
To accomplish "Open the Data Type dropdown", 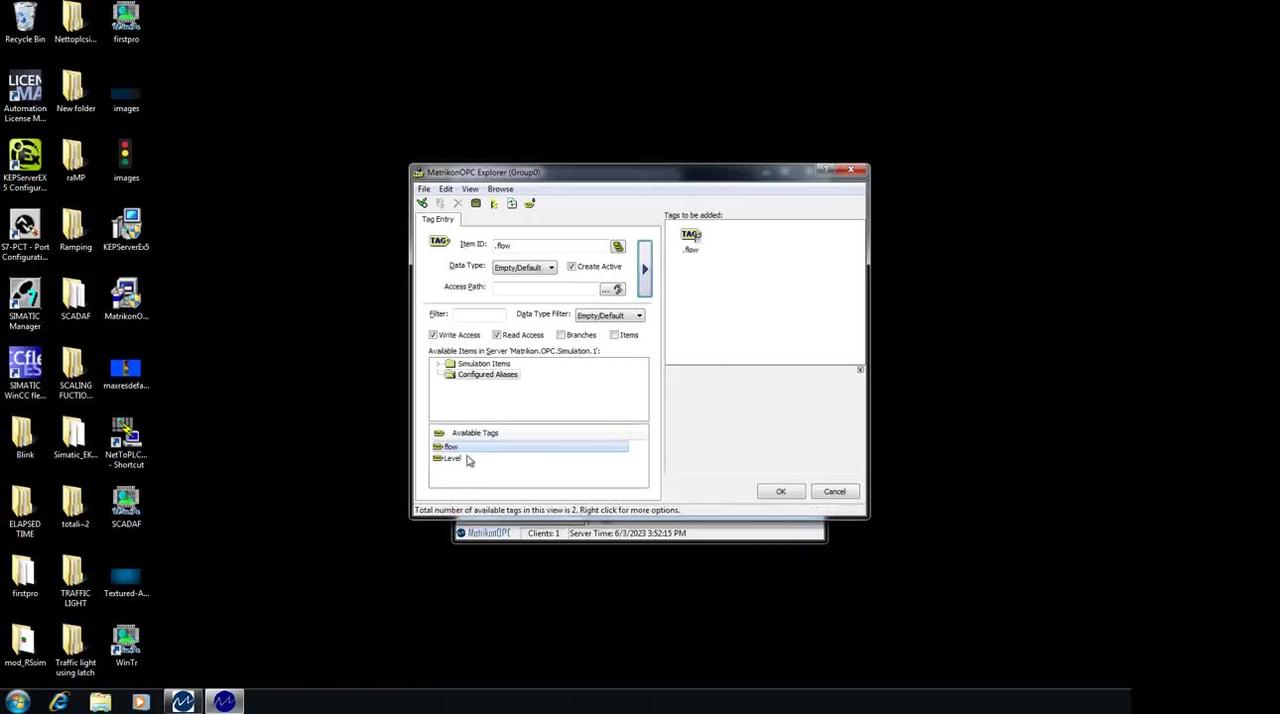I will click(x=550, y=267).
